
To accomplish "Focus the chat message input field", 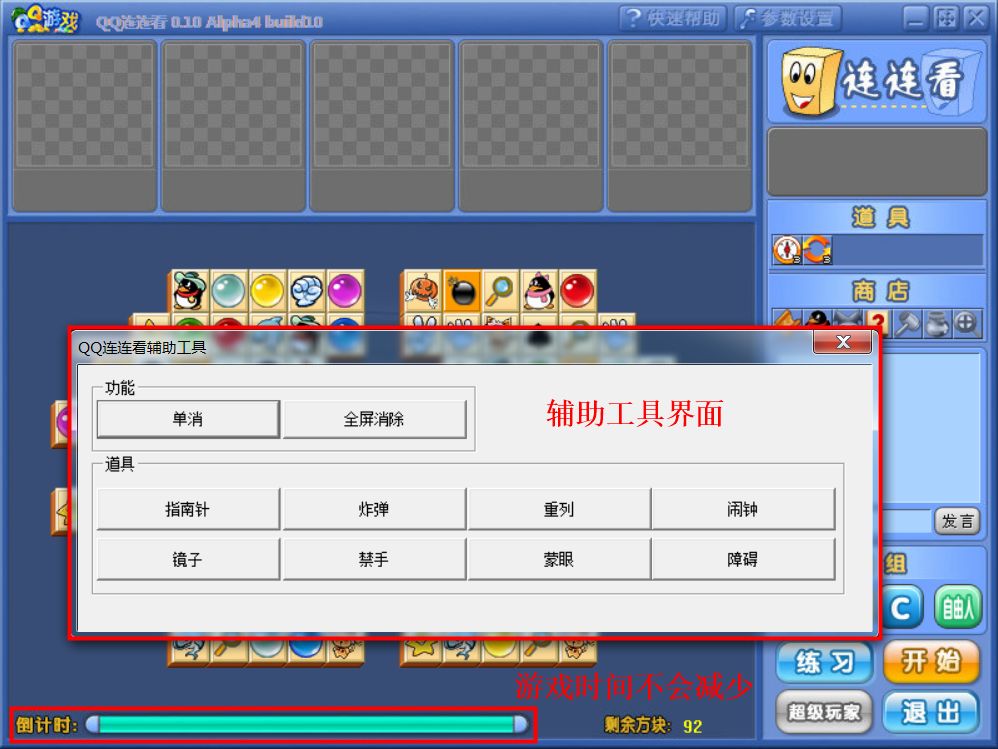I will (906, 521).
